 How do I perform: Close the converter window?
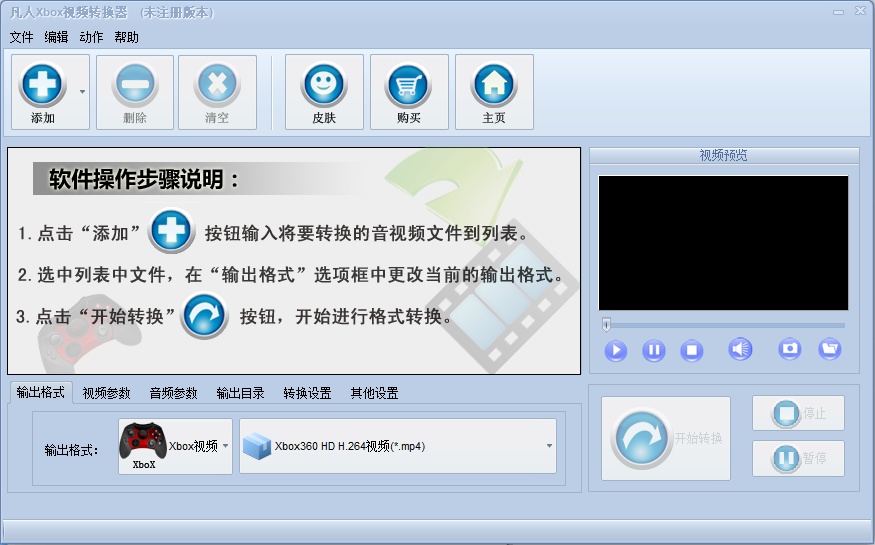(x=860, y=12)
